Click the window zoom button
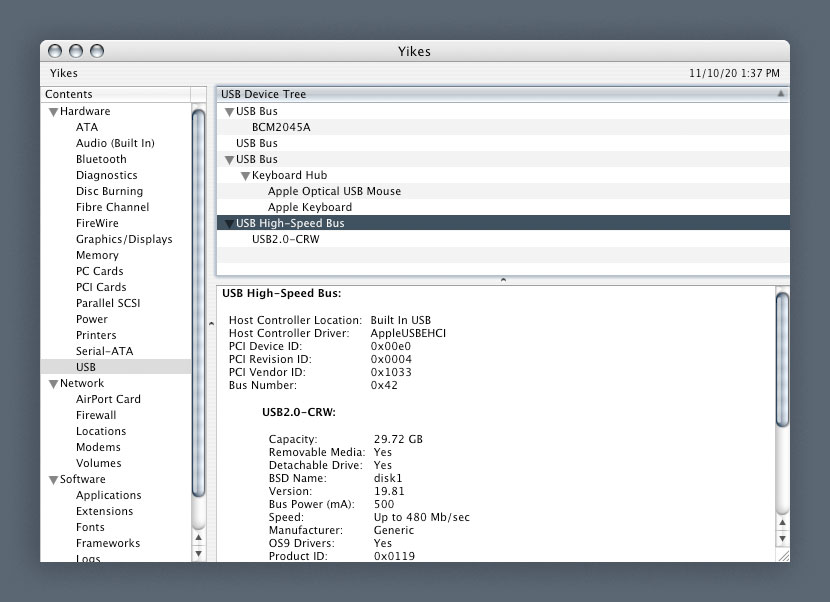Screen dimensions: 830x602 (x=97, y=51)
